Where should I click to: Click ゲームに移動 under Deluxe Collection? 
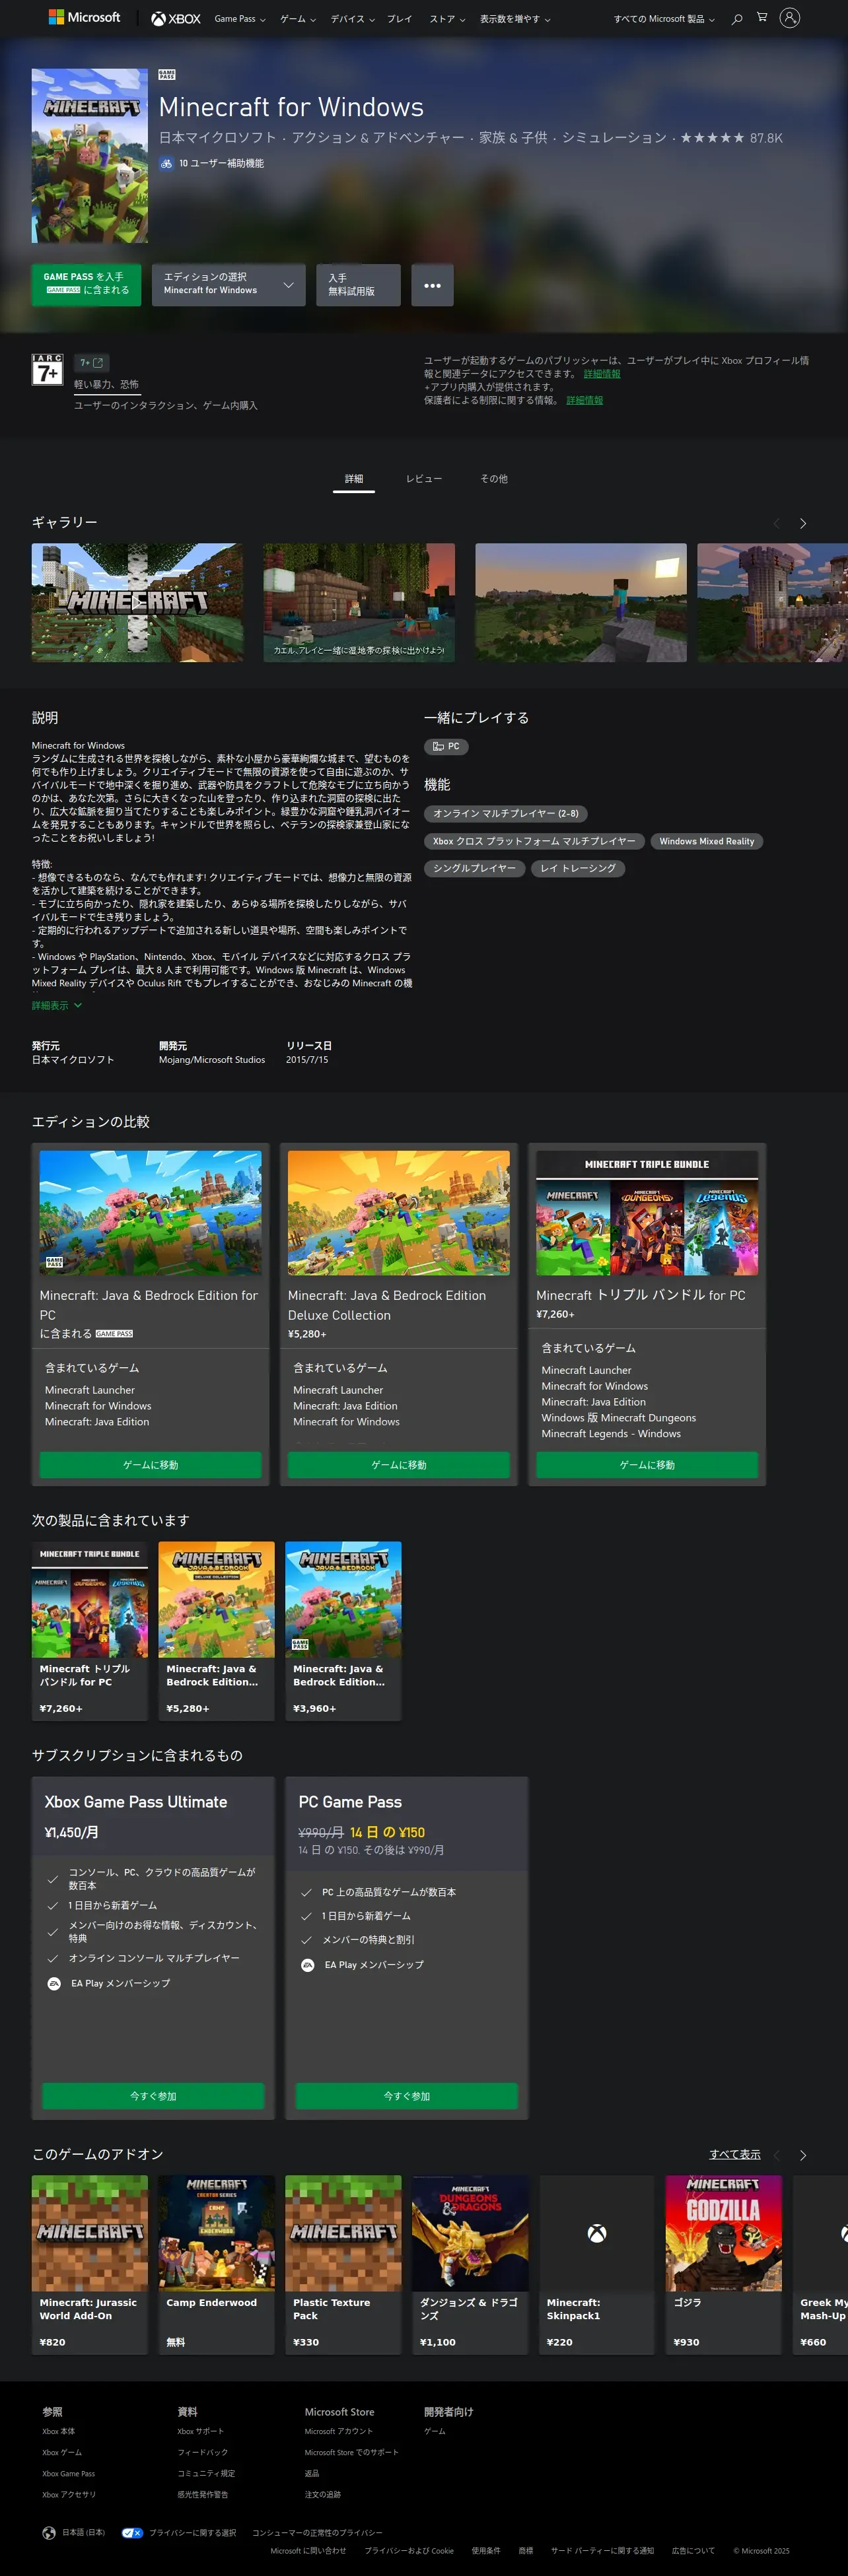[399, 1464]
